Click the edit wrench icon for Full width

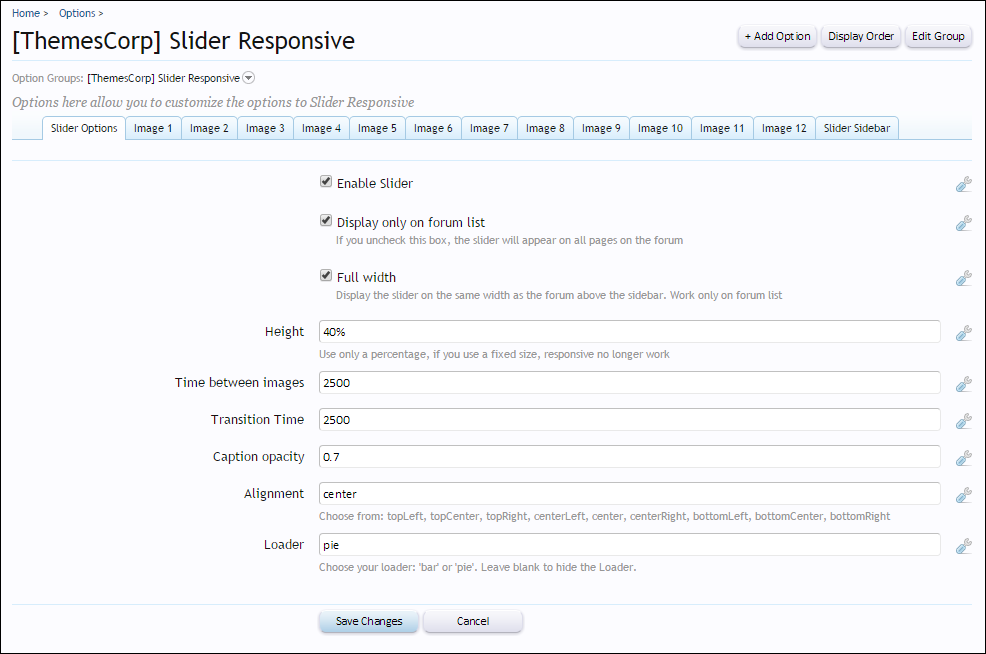pyautogui.click(x=963, y=278)
